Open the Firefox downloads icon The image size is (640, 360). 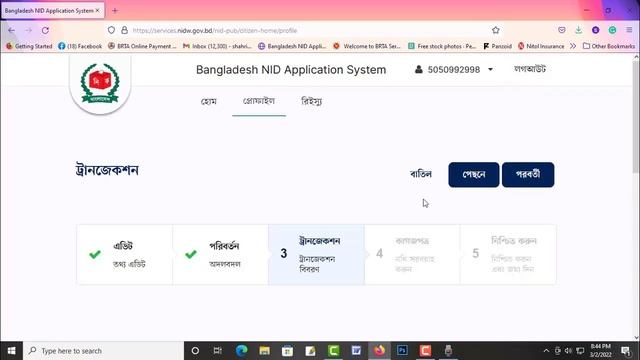(x=578, y=30)
